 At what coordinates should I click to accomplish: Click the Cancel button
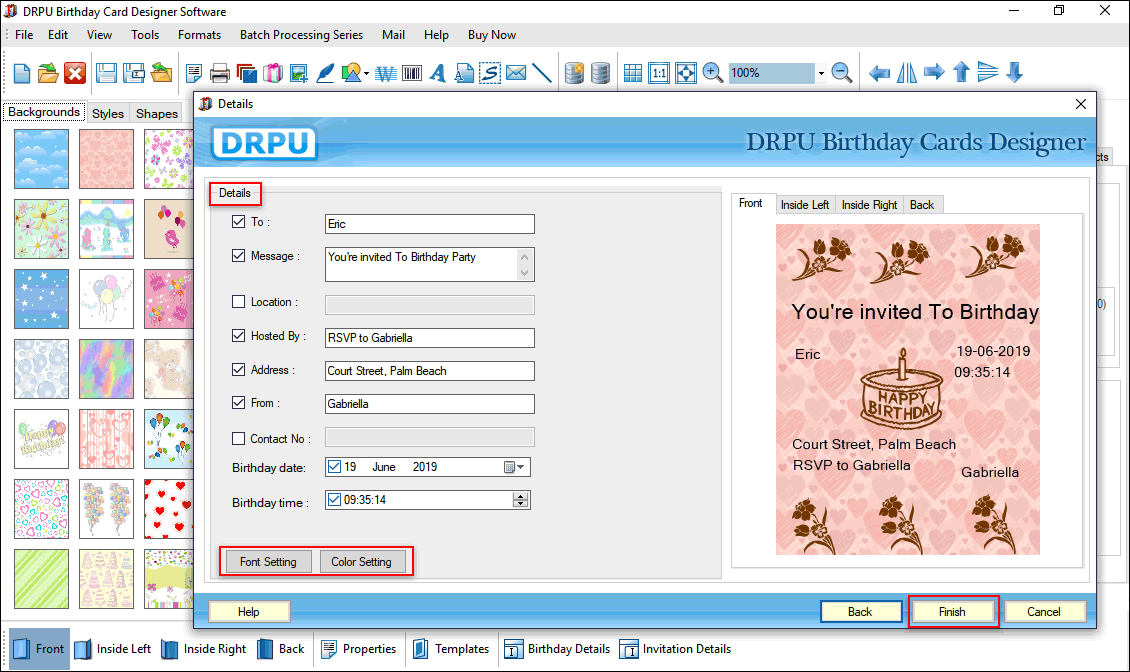[1044, 611]
